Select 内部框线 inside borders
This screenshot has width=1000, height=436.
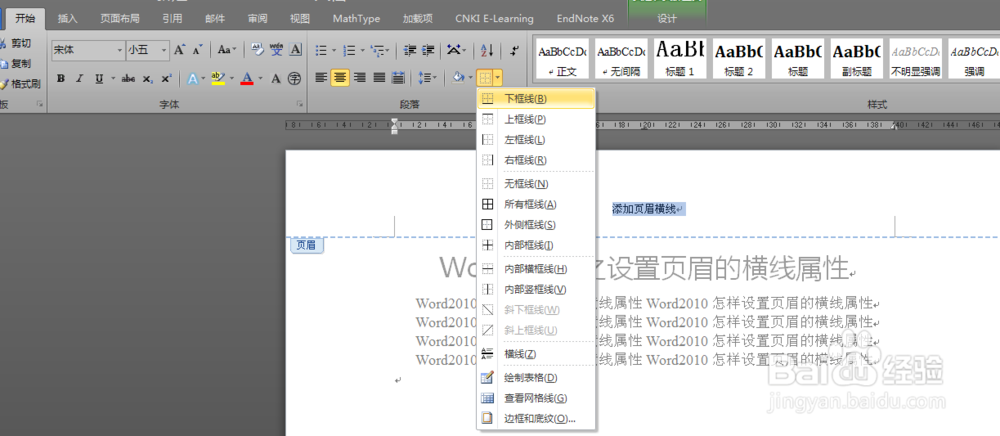pyautogui.click(x=536, y=245)
